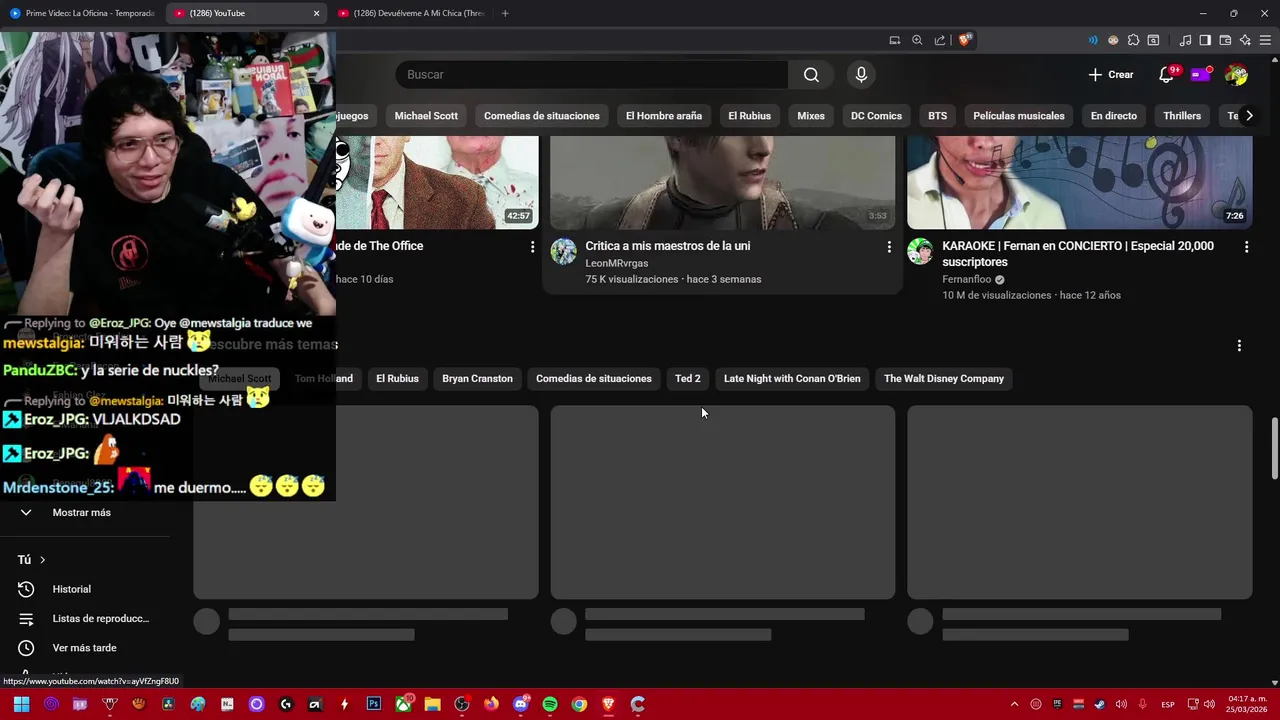Image resolution: width=1280 pixels, height=720 pixels.
Task: Click the zoom magnifier icon in address bar
Action: [917, 40]
